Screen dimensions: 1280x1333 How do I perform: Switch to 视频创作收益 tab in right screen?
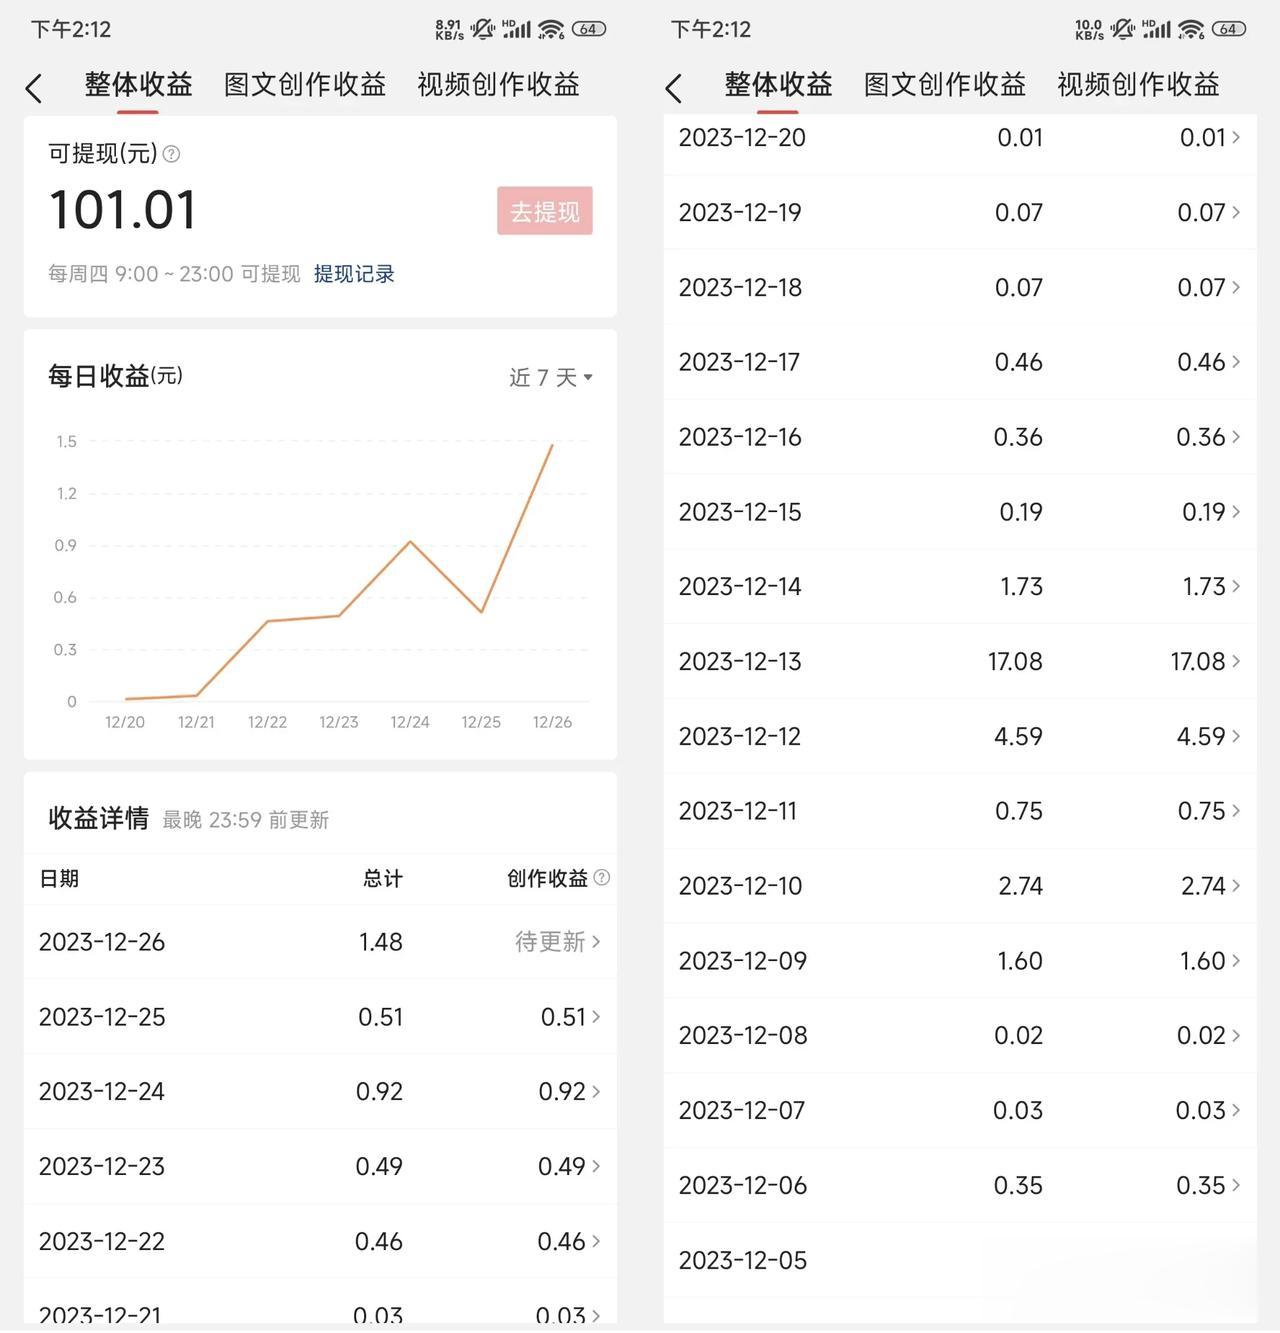coord(1138,85)
